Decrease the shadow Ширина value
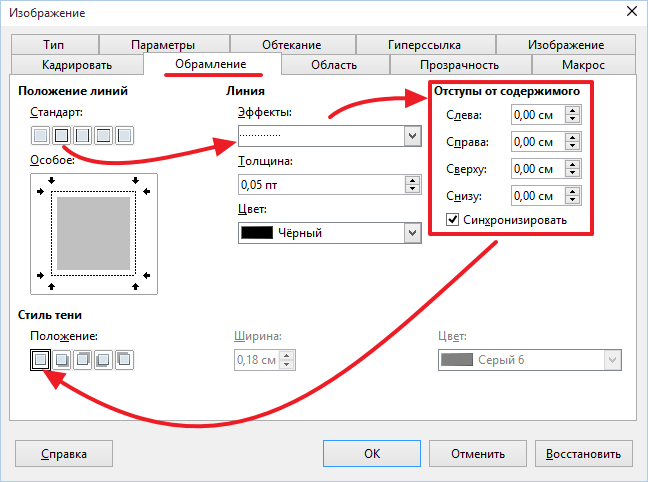The height and width of the screenshot is (482, 648). [x=287, y=364]
